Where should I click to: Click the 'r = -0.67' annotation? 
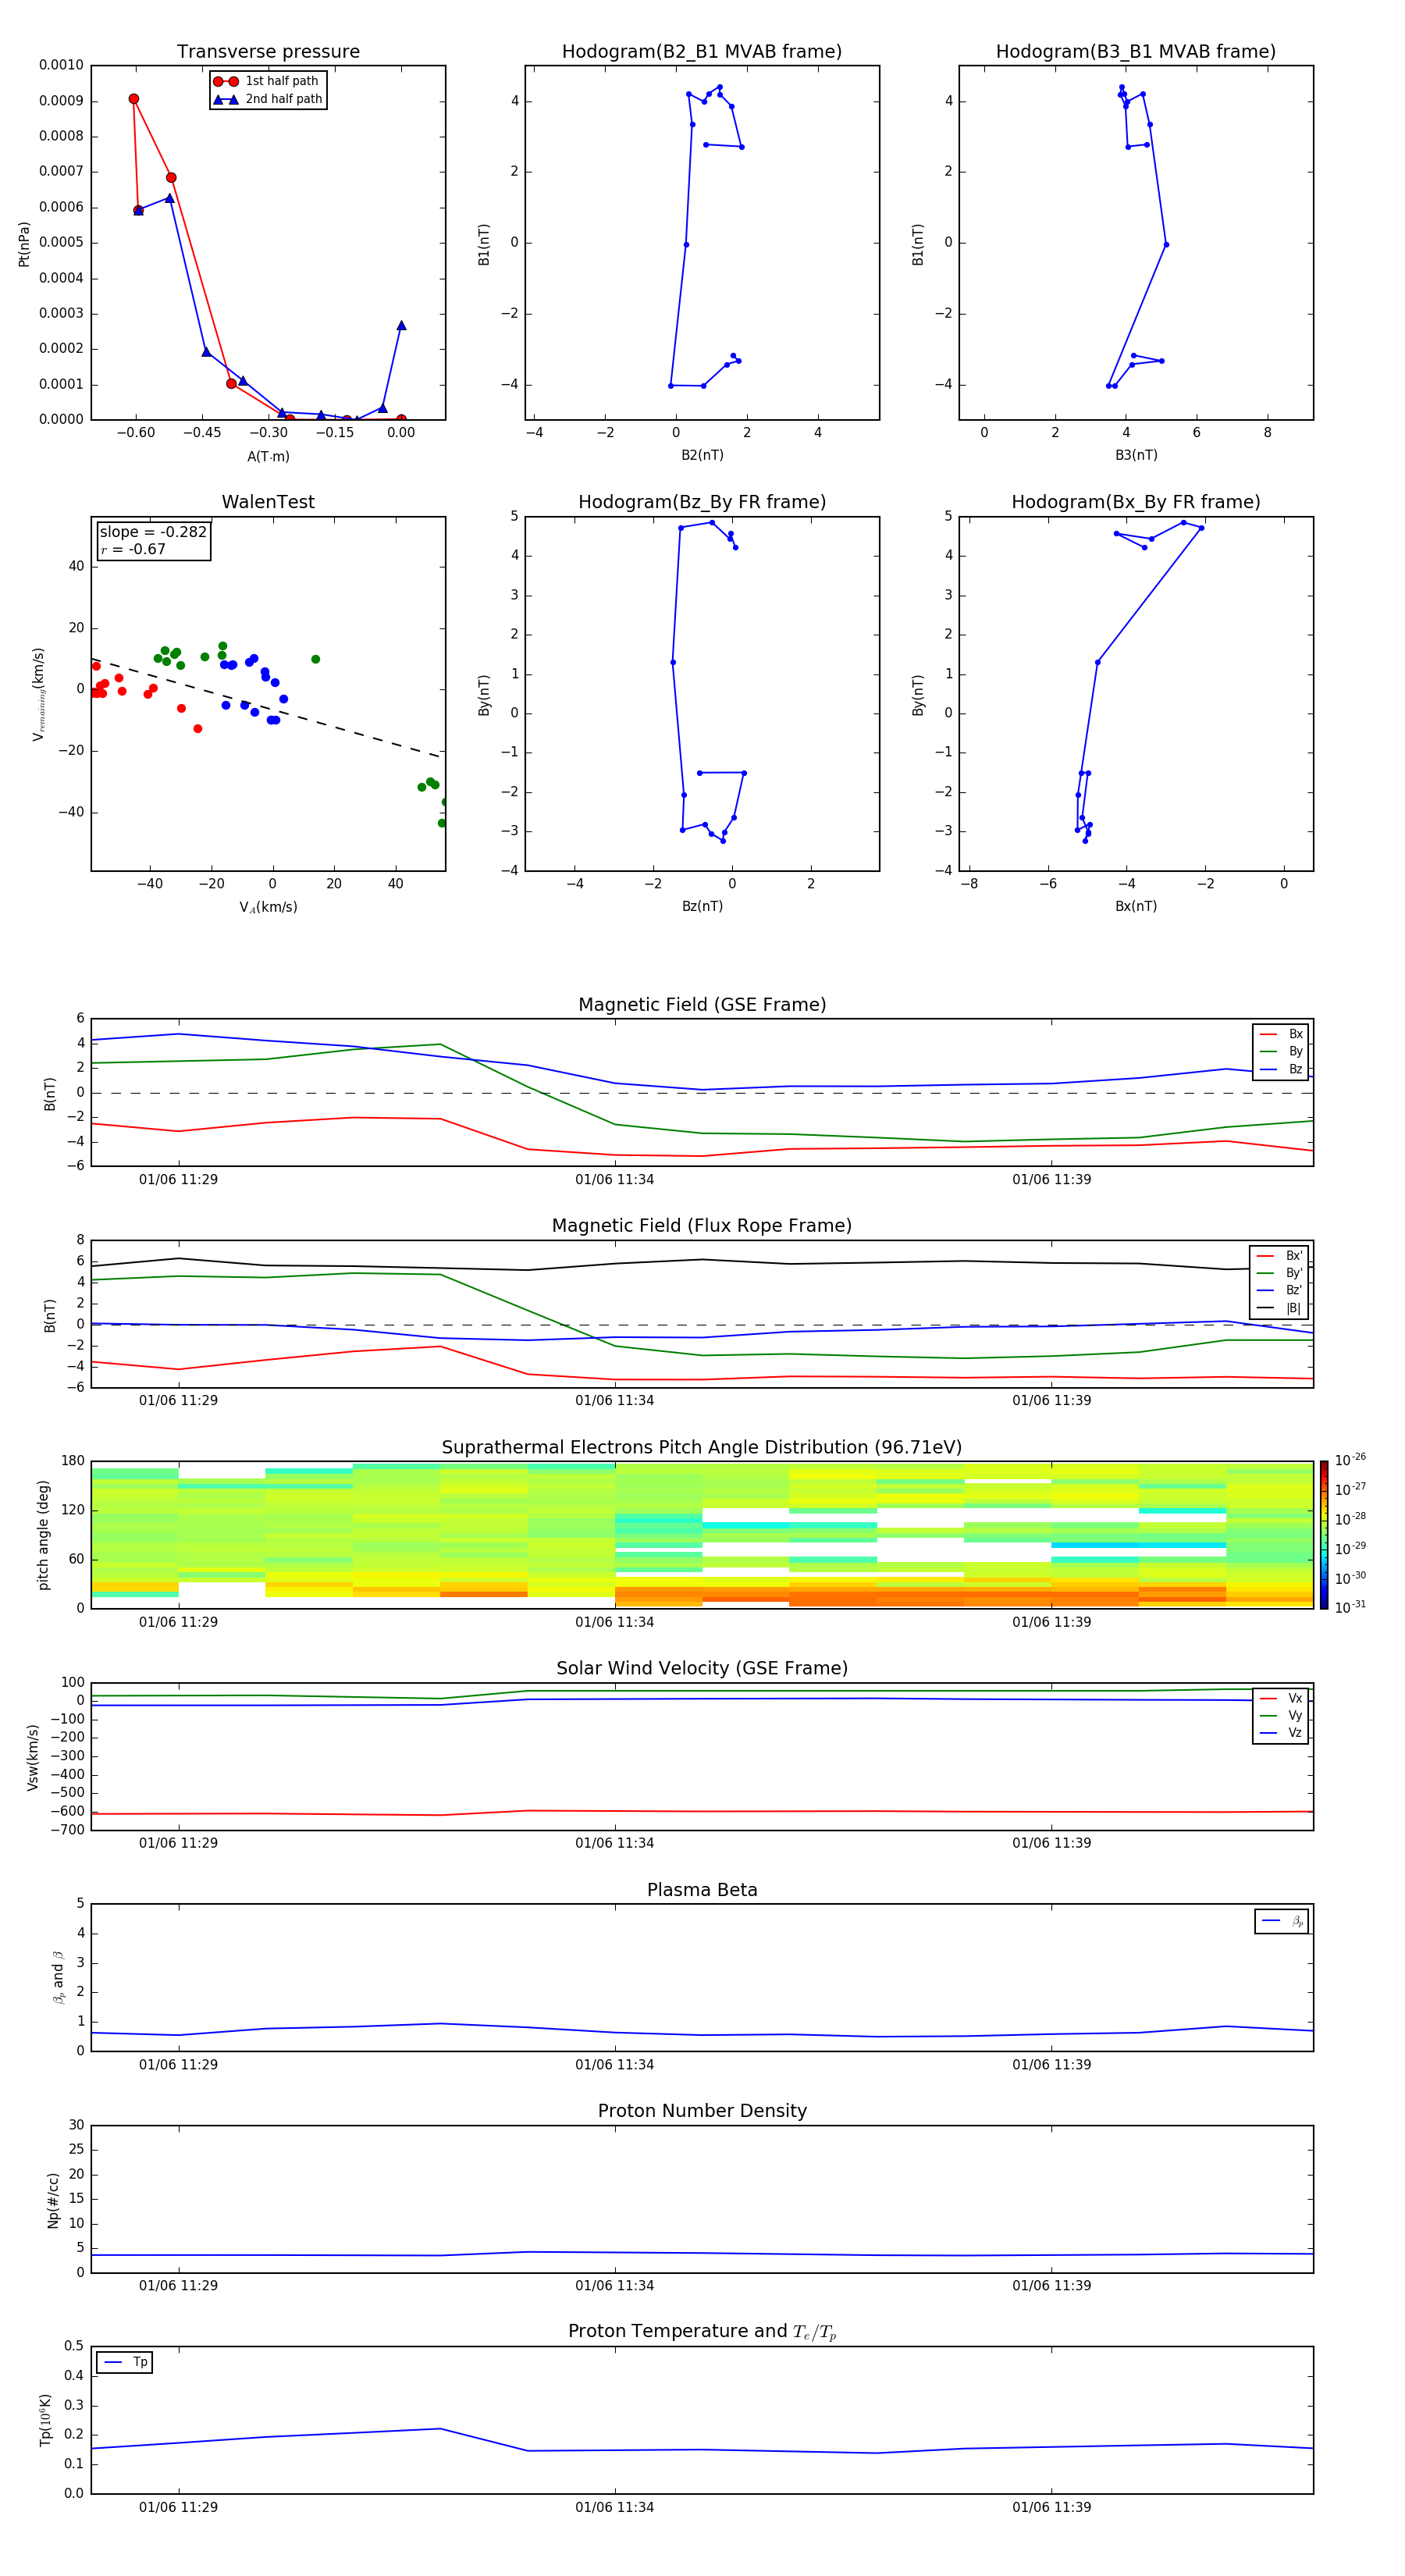pos(133,549)
